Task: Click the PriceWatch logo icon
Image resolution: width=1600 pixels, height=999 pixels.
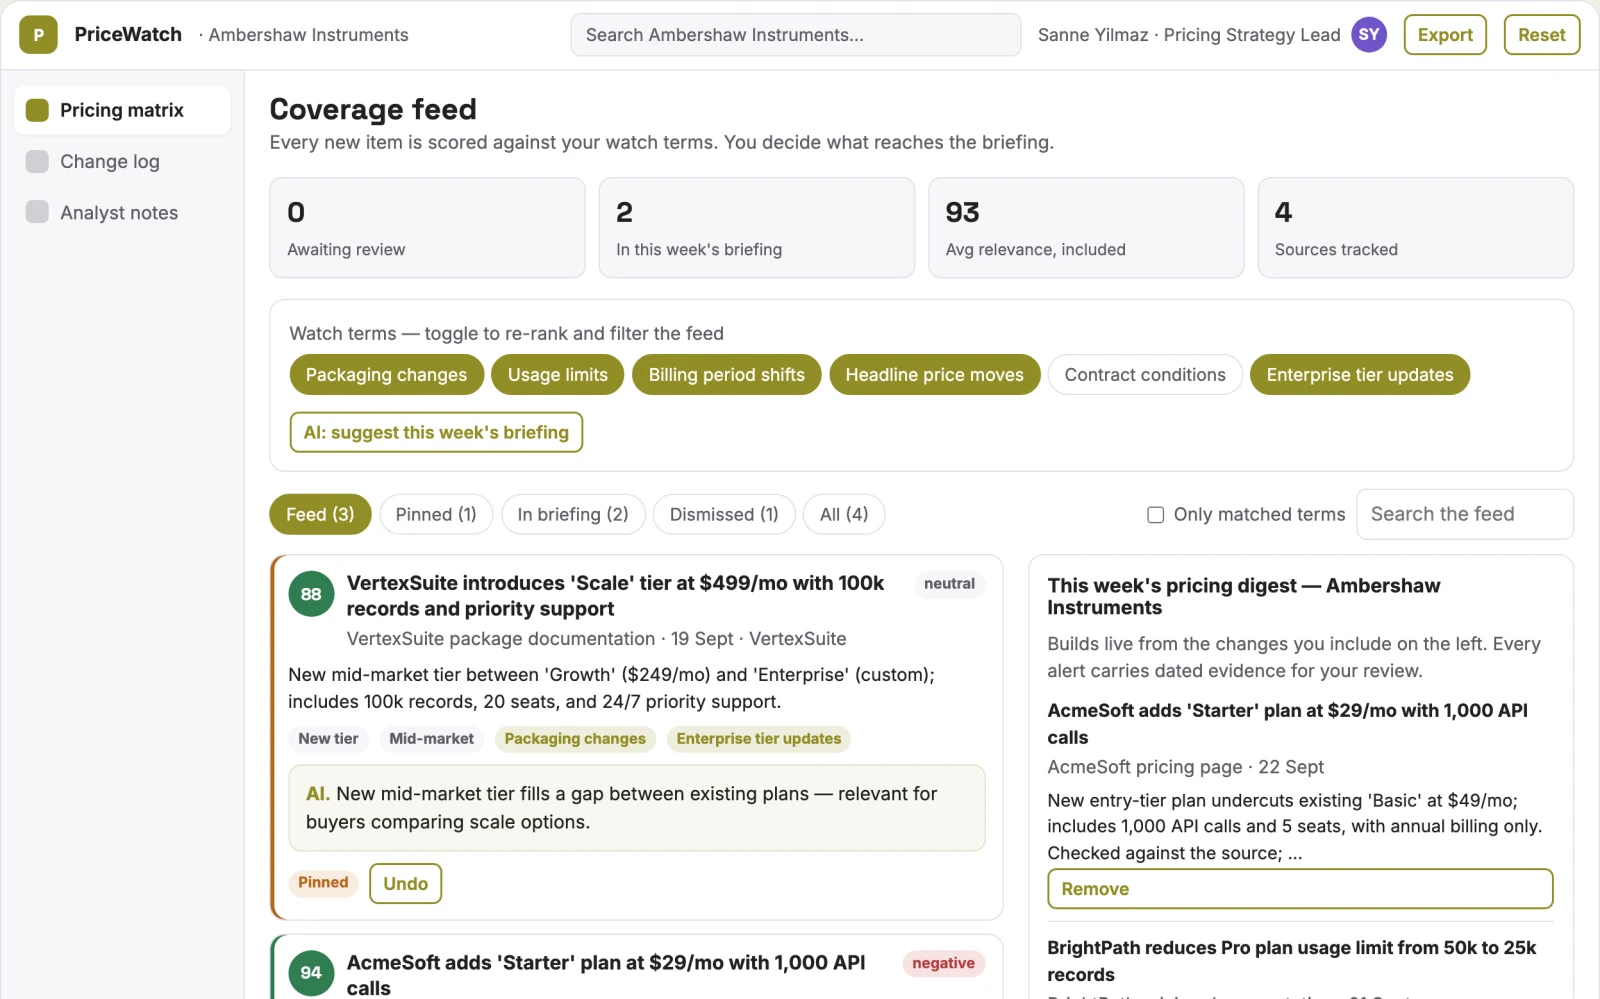Action: coord(38,35)
